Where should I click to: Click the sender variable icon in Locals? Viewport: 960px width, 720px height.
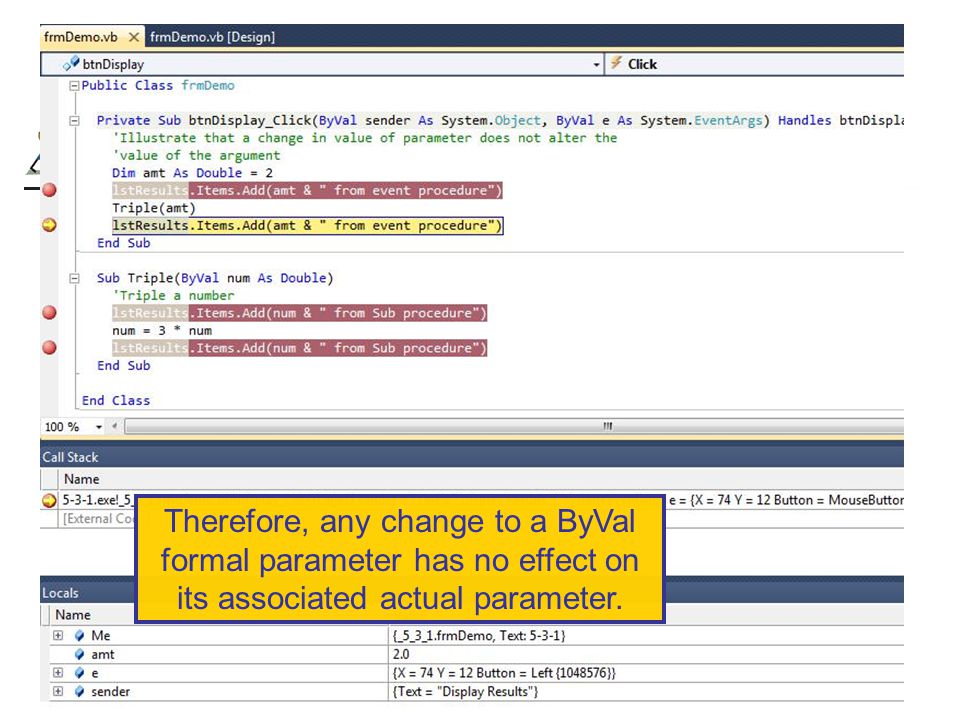(x=79, y=691)
